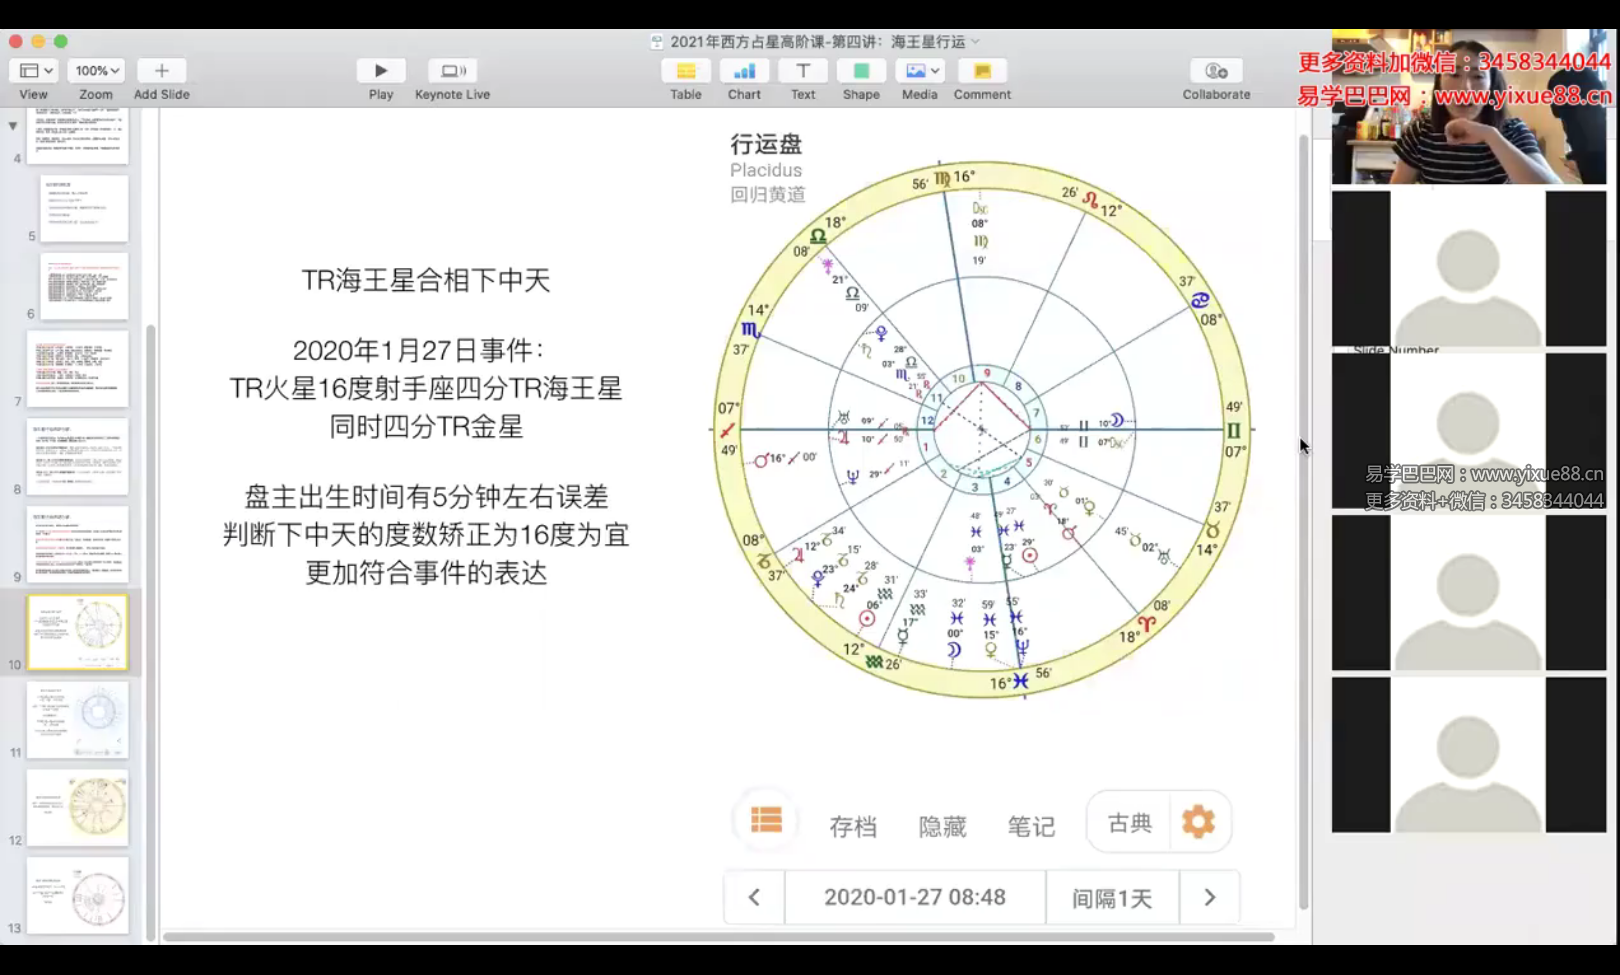Image resolution: width=1620 pixels, height=975 pixels.
Task: Open the Collaborate icon
Action: point(1216,71)
